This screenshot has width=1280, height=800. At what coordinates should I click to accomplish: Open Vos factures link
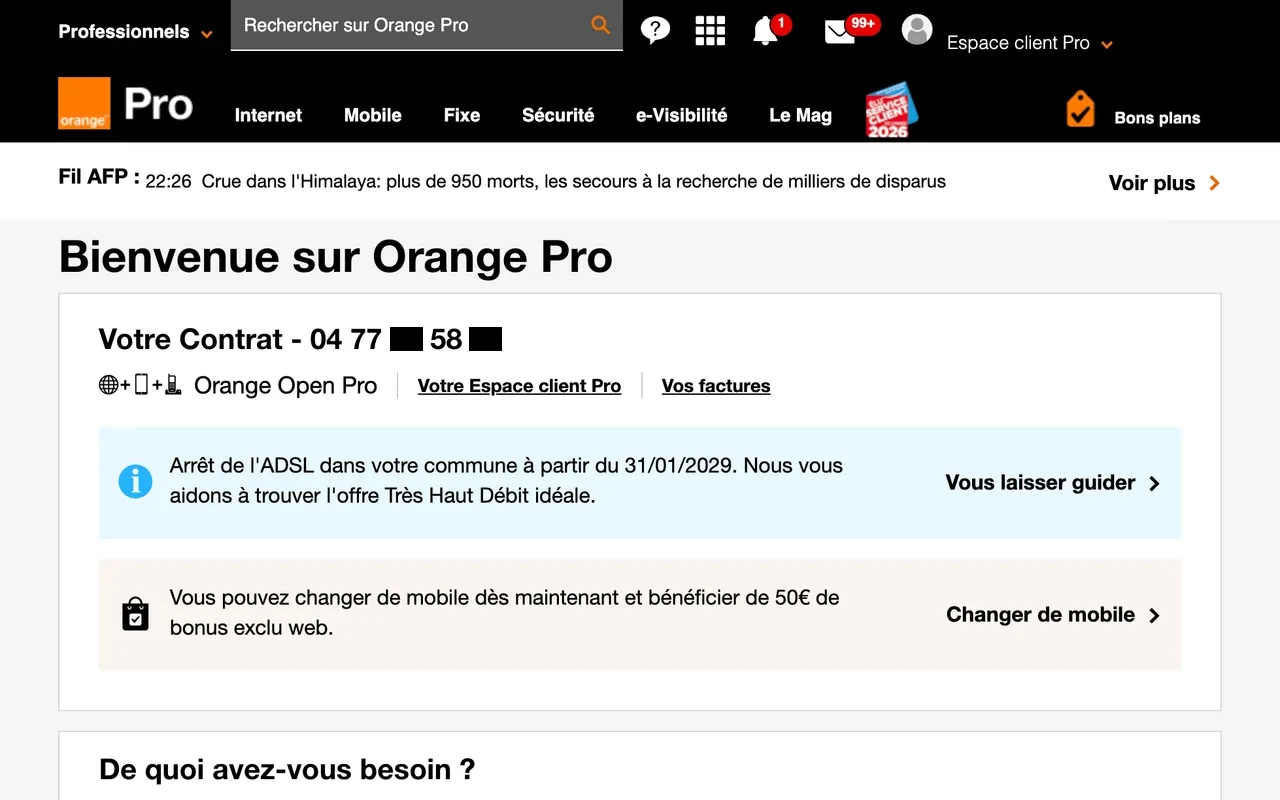click(x=716, y=386)
